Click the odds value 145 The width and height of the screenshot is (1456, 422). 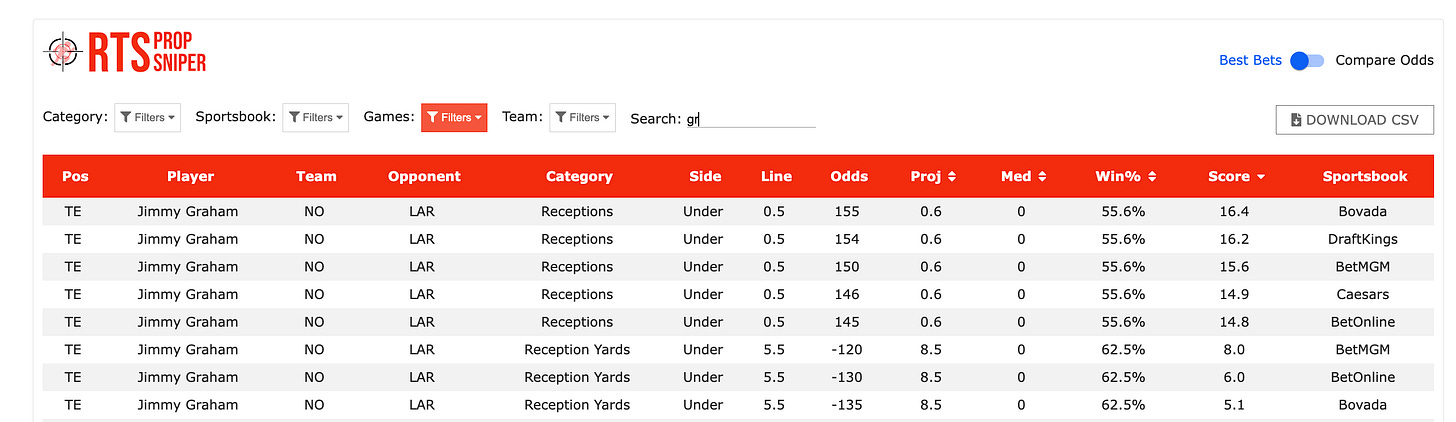coord(846,322)
